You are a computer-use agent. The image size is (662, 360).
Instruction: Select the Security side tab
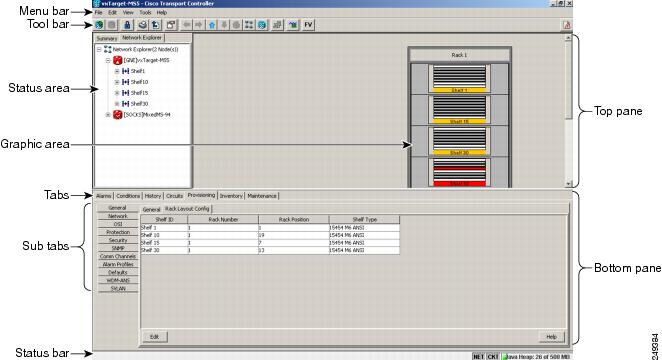(118, 240)
